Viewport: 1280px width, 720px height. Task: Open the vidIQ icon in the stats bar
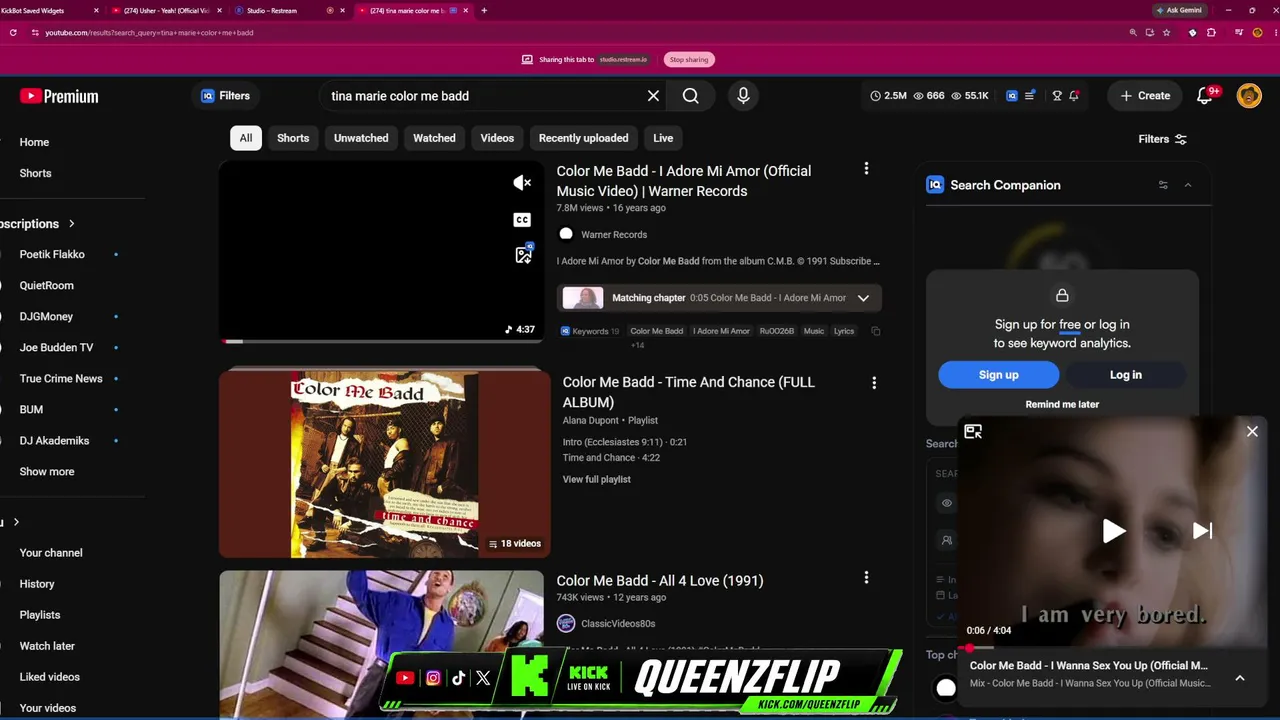1012,96
